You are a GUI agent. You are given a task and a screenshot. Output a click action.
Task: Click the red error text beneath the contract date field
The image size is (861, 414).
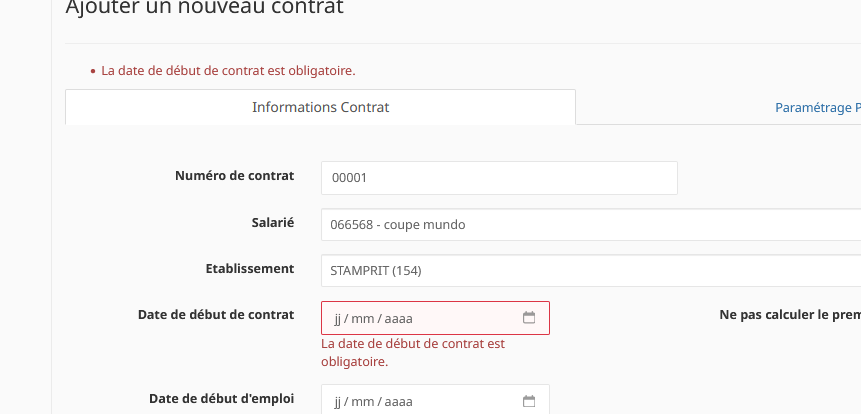pyautogui.click(x=413, y=353)
